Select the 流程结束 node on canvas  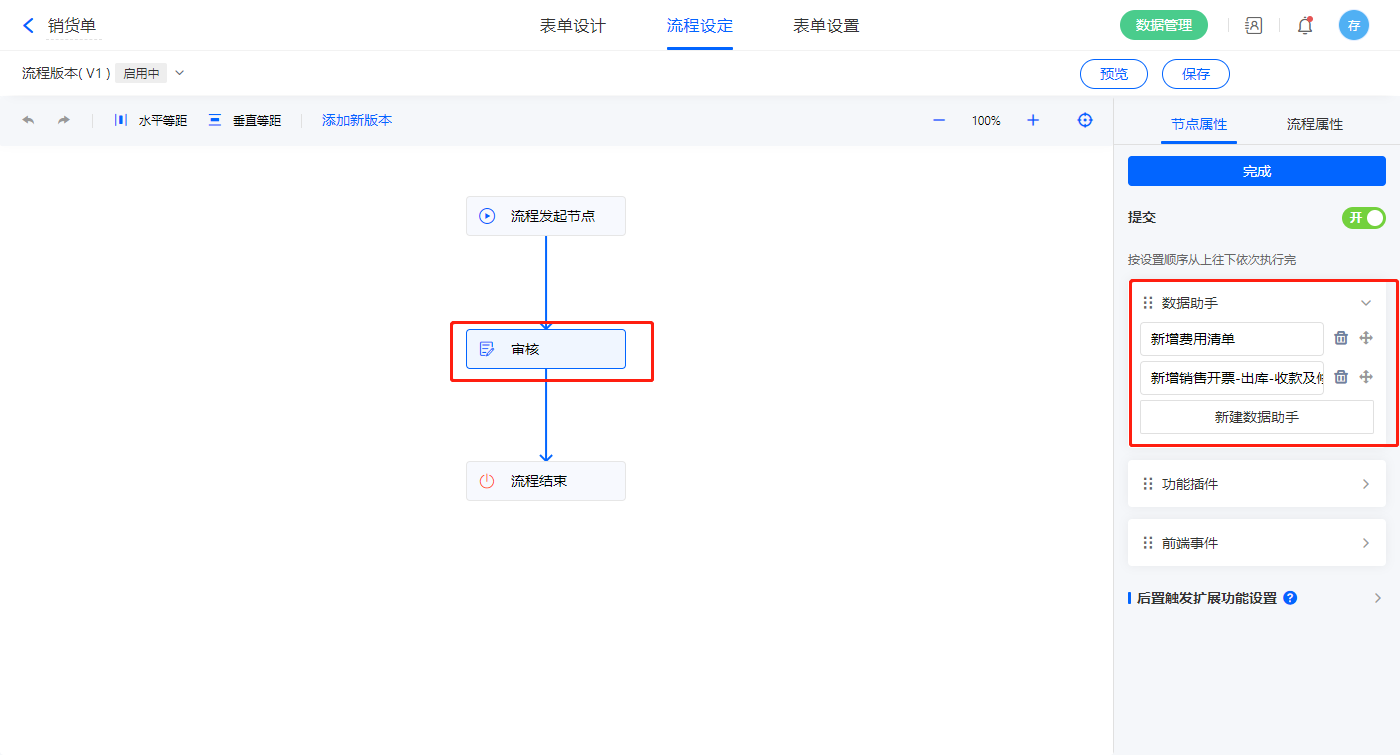coord(545,481)
